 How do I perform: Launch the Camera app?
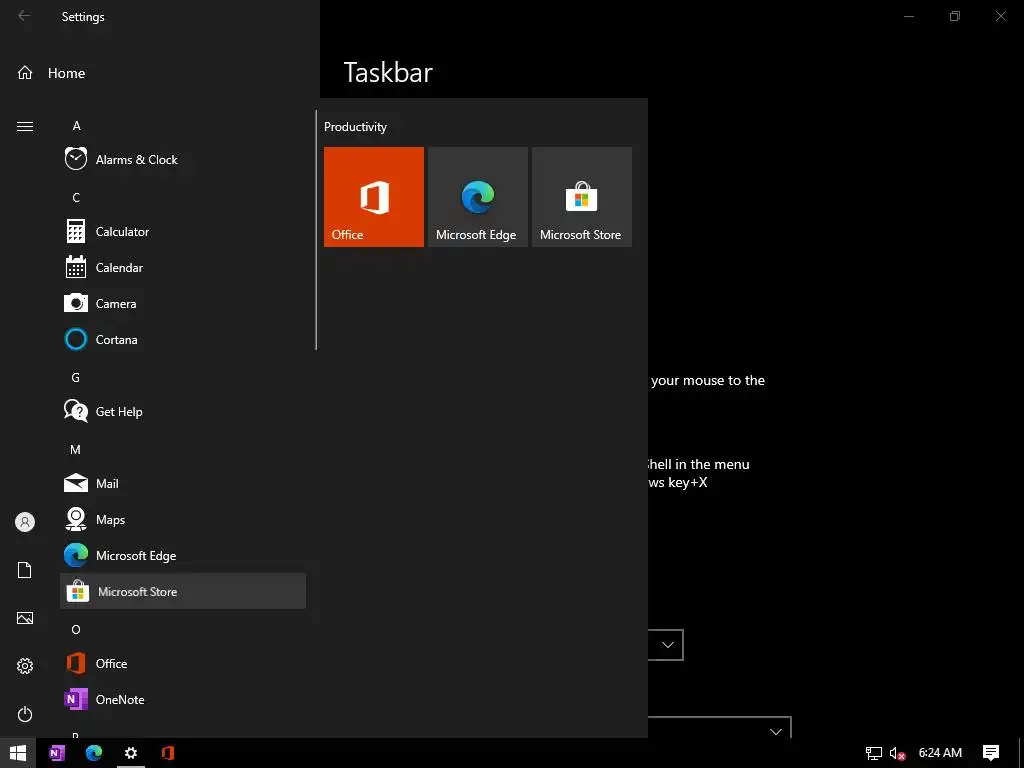[183, 304]
